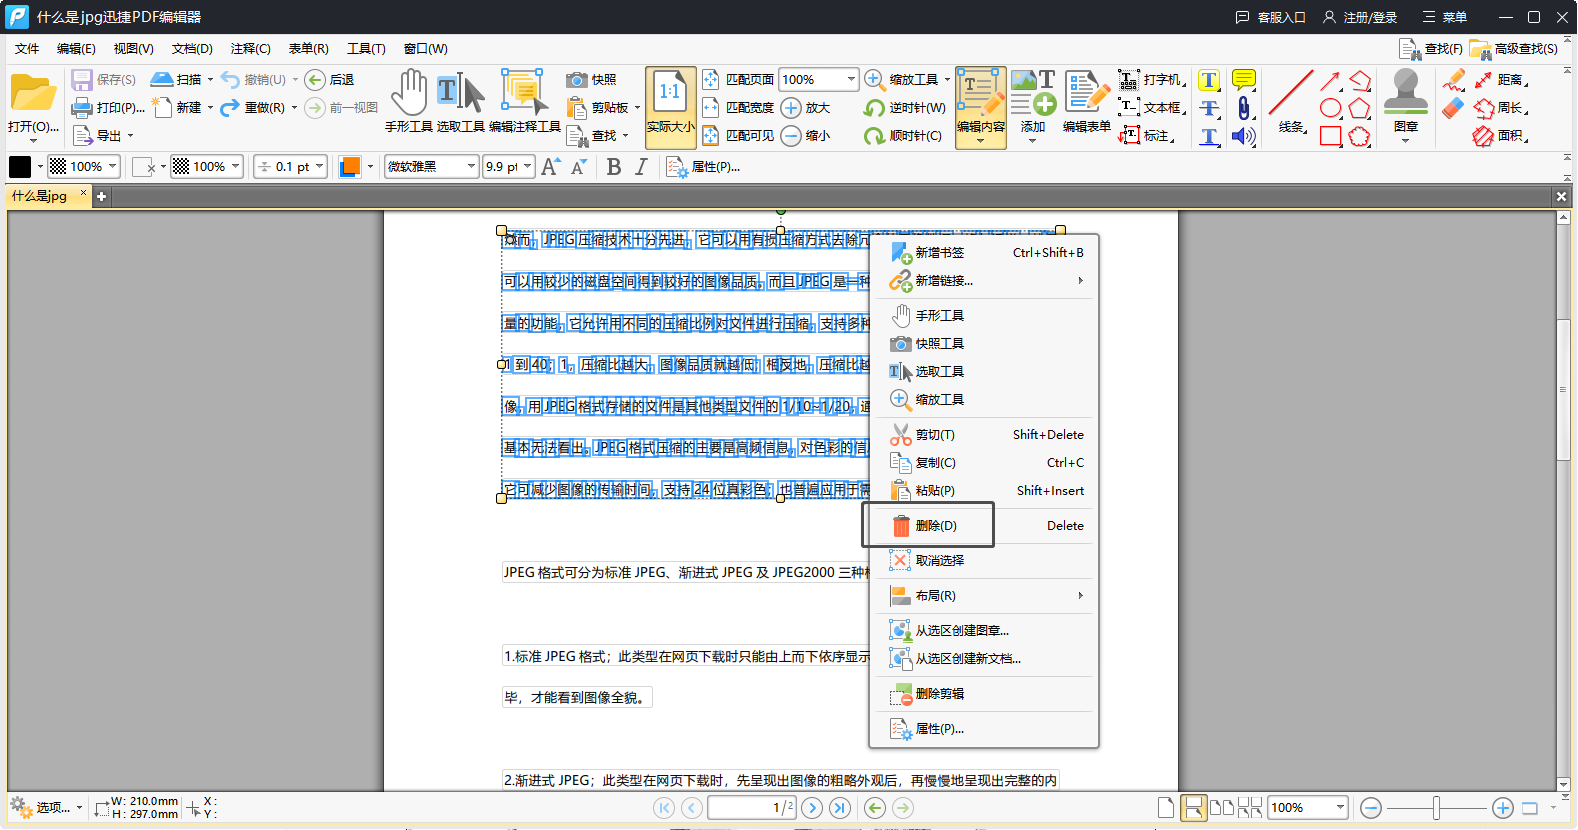This screenshot has height=830, width=1578.
Task: Click the black text color swatch
Action: [20, 167]
